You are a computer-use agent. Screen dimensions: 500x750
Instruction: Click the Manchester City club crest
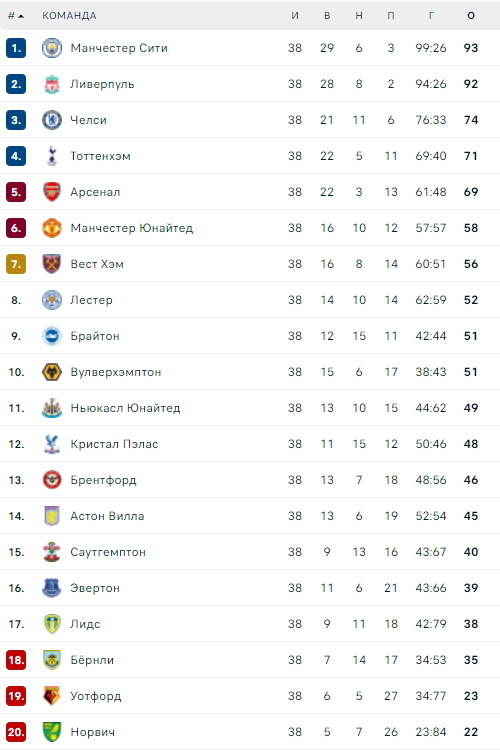(52, 48)
